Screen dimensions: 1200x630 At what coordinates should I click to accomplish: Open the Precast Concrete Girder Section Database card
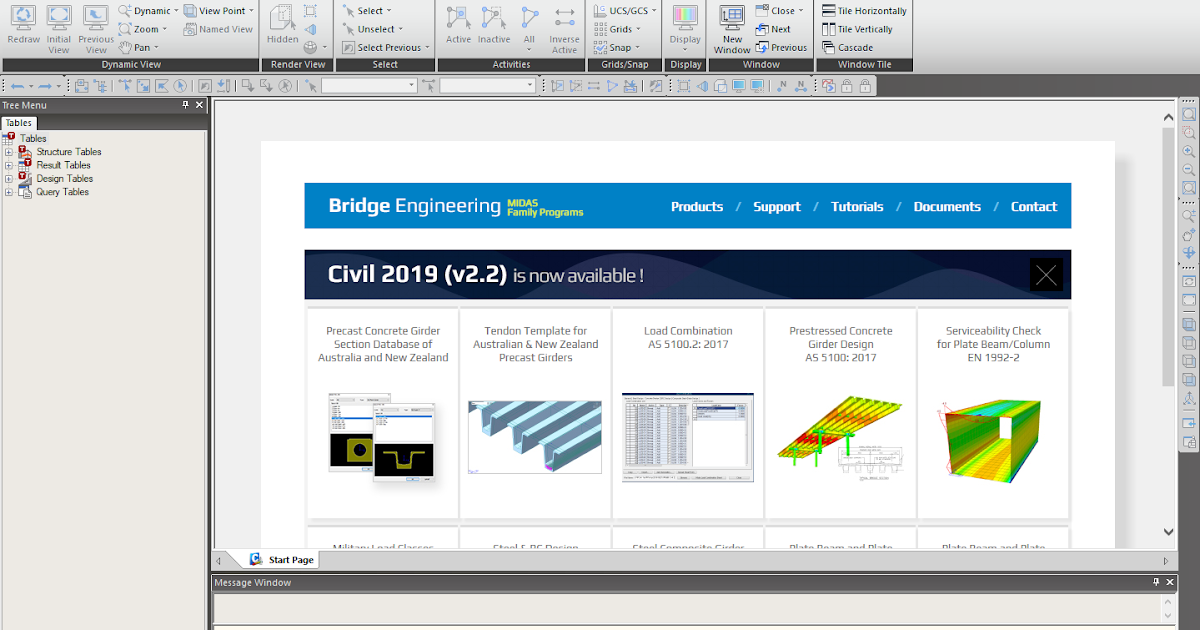383,412
